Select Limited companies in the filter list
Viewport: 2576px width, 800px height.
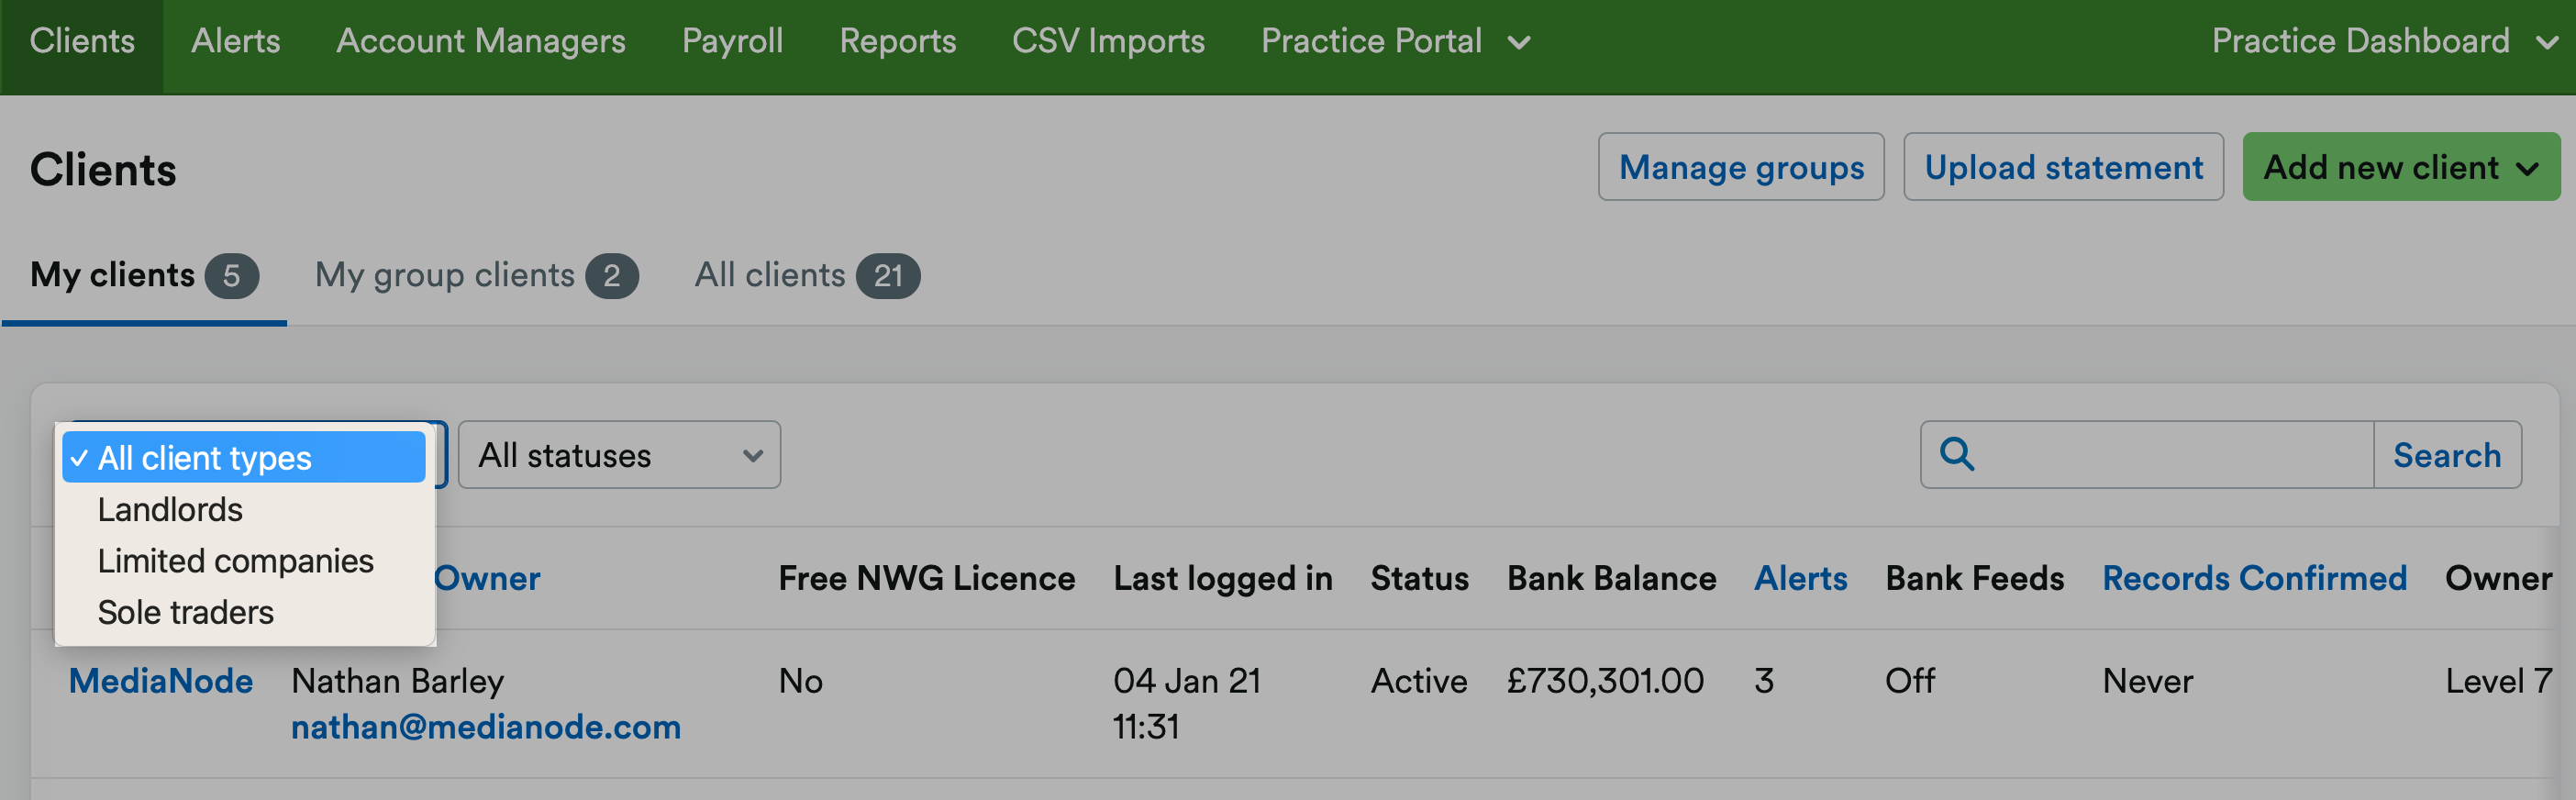tap(235, 560)
